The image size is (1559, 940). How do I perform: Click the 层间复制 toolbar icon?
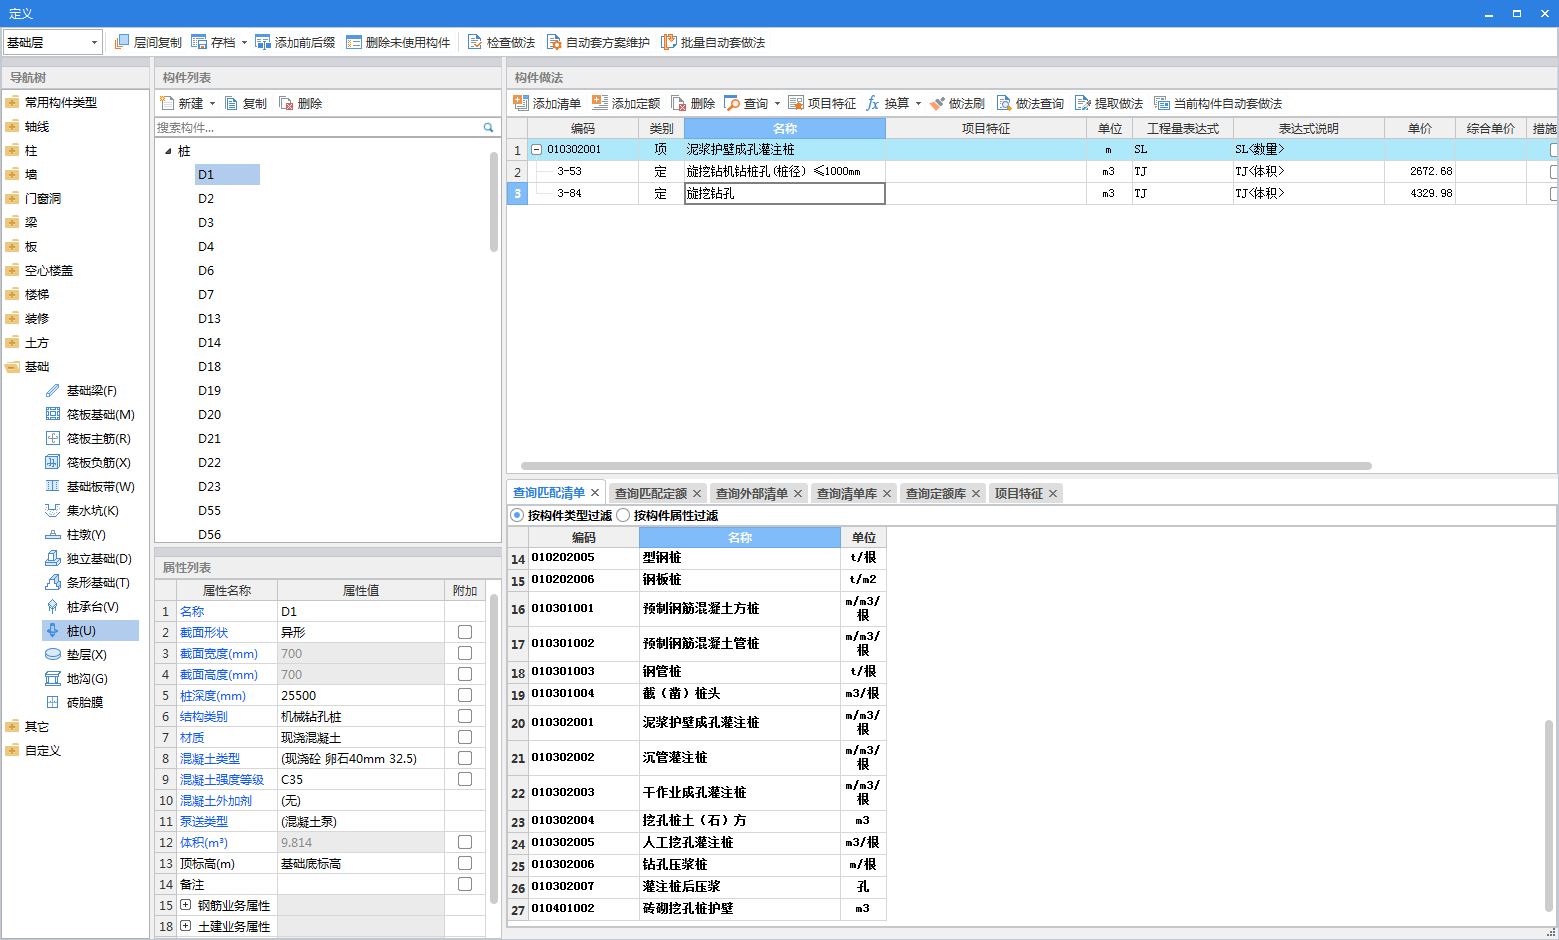click(122, 42)
